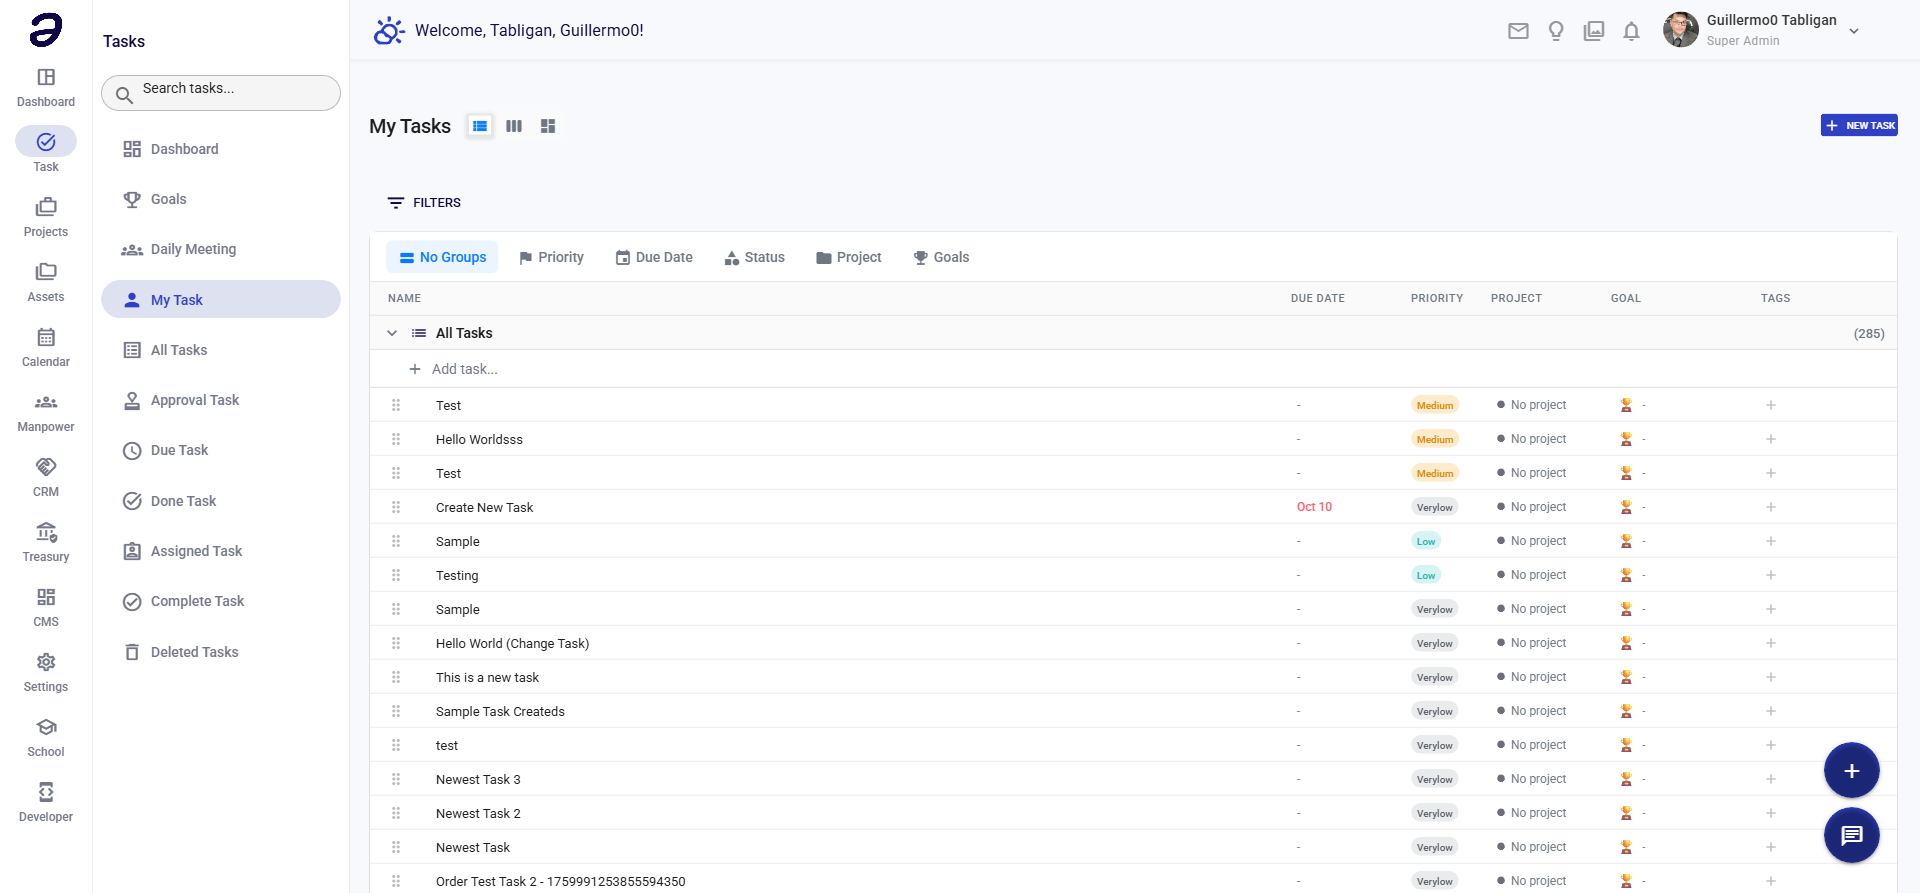Click the Add task... row
This screenshot has height=893, width=1920.
click(x=1133, y=369)
